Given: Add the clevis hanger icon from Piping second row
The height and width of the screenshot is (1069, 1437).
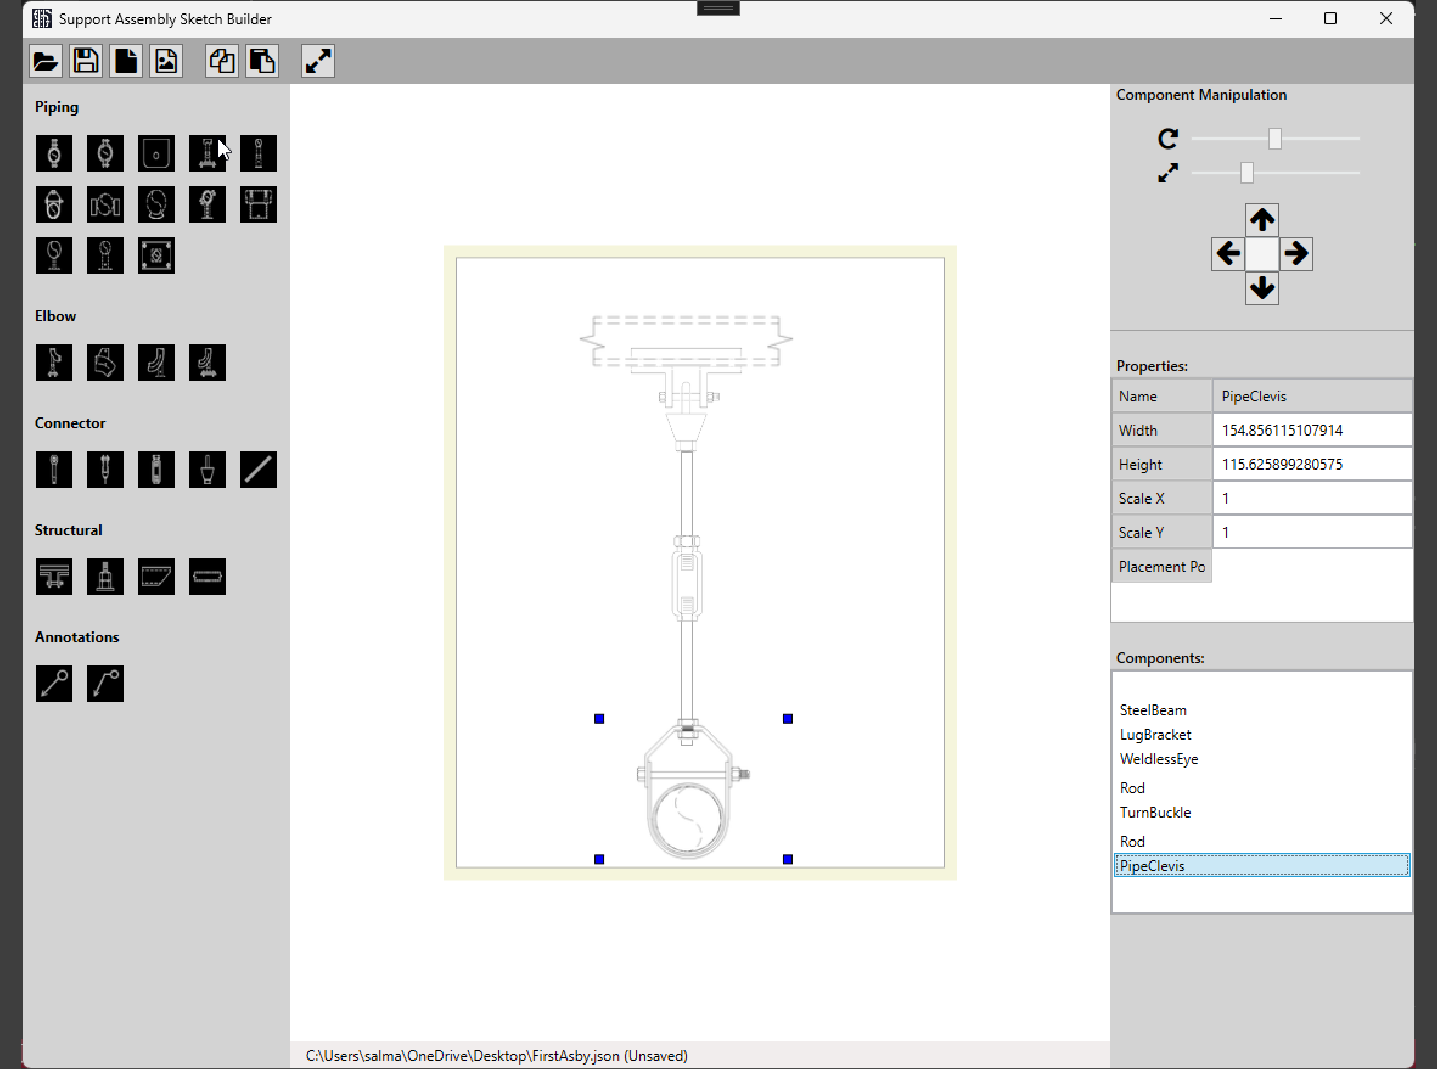Looking at the screenshot, I should click(54, 205).
